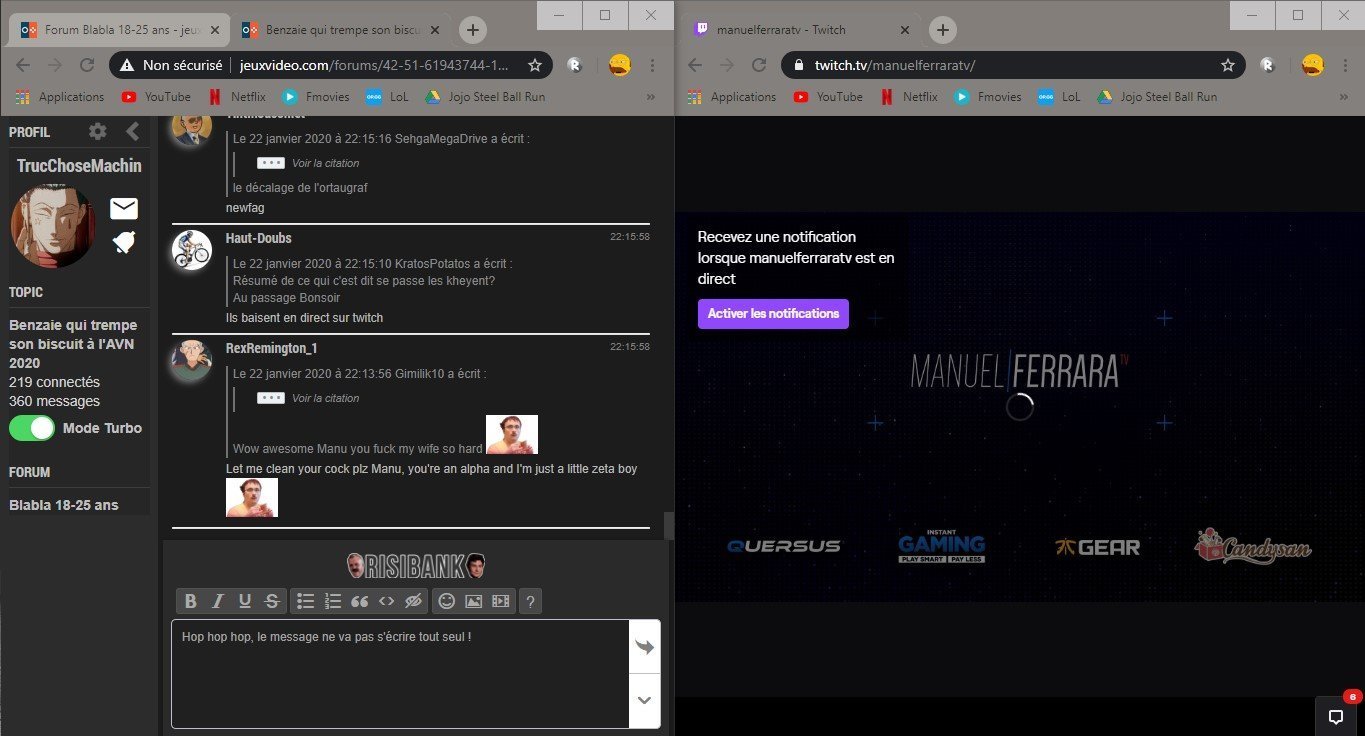Click RexRemington_1 avatar image
The width and height of the screenshot is (1365, 736).
point(191,360)
